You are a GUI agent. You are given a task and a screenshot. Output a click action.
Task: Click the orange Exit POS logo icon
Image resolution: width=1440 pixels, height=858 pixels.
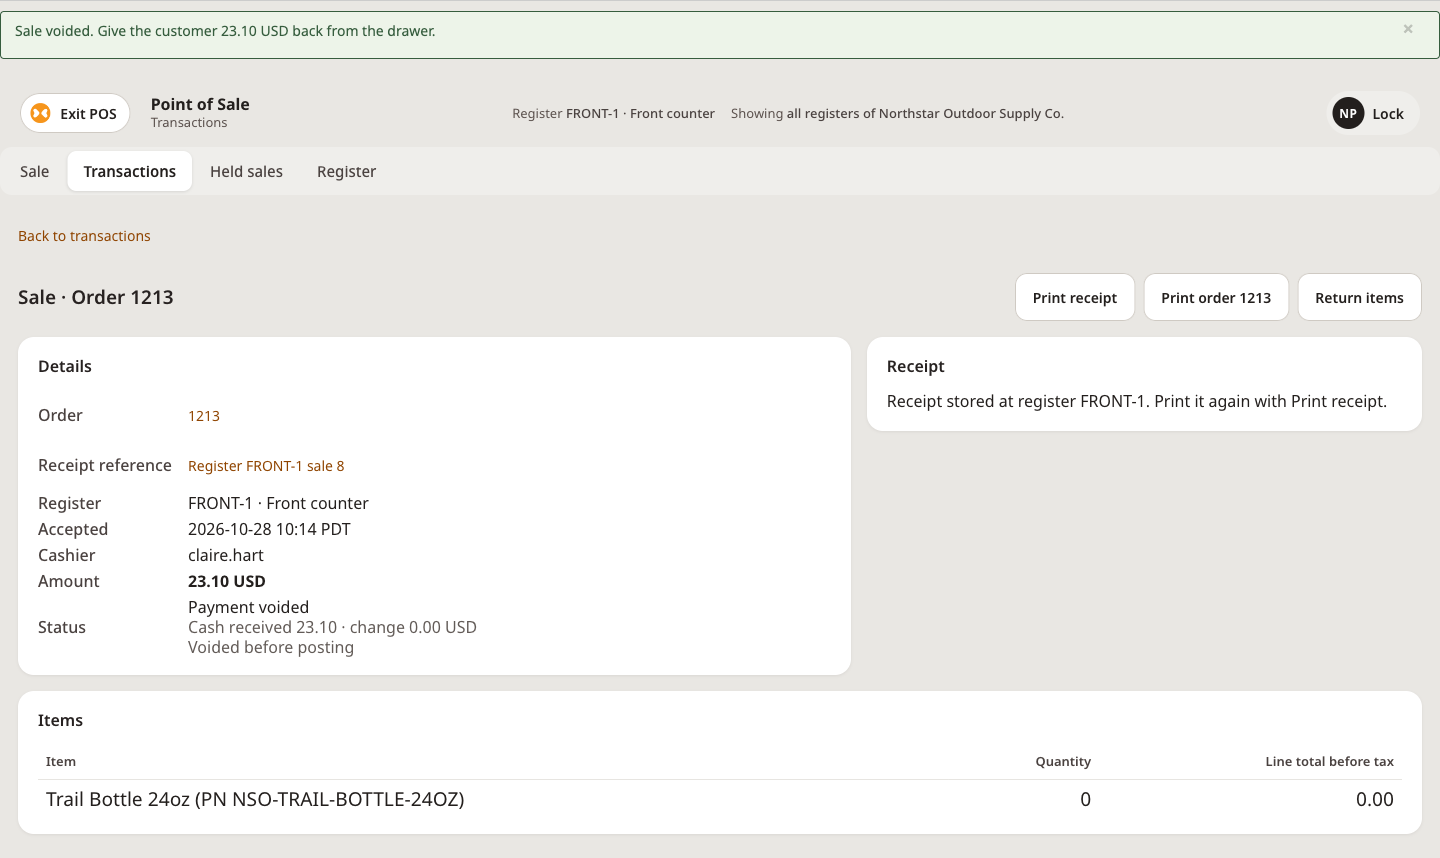(41, 113)
